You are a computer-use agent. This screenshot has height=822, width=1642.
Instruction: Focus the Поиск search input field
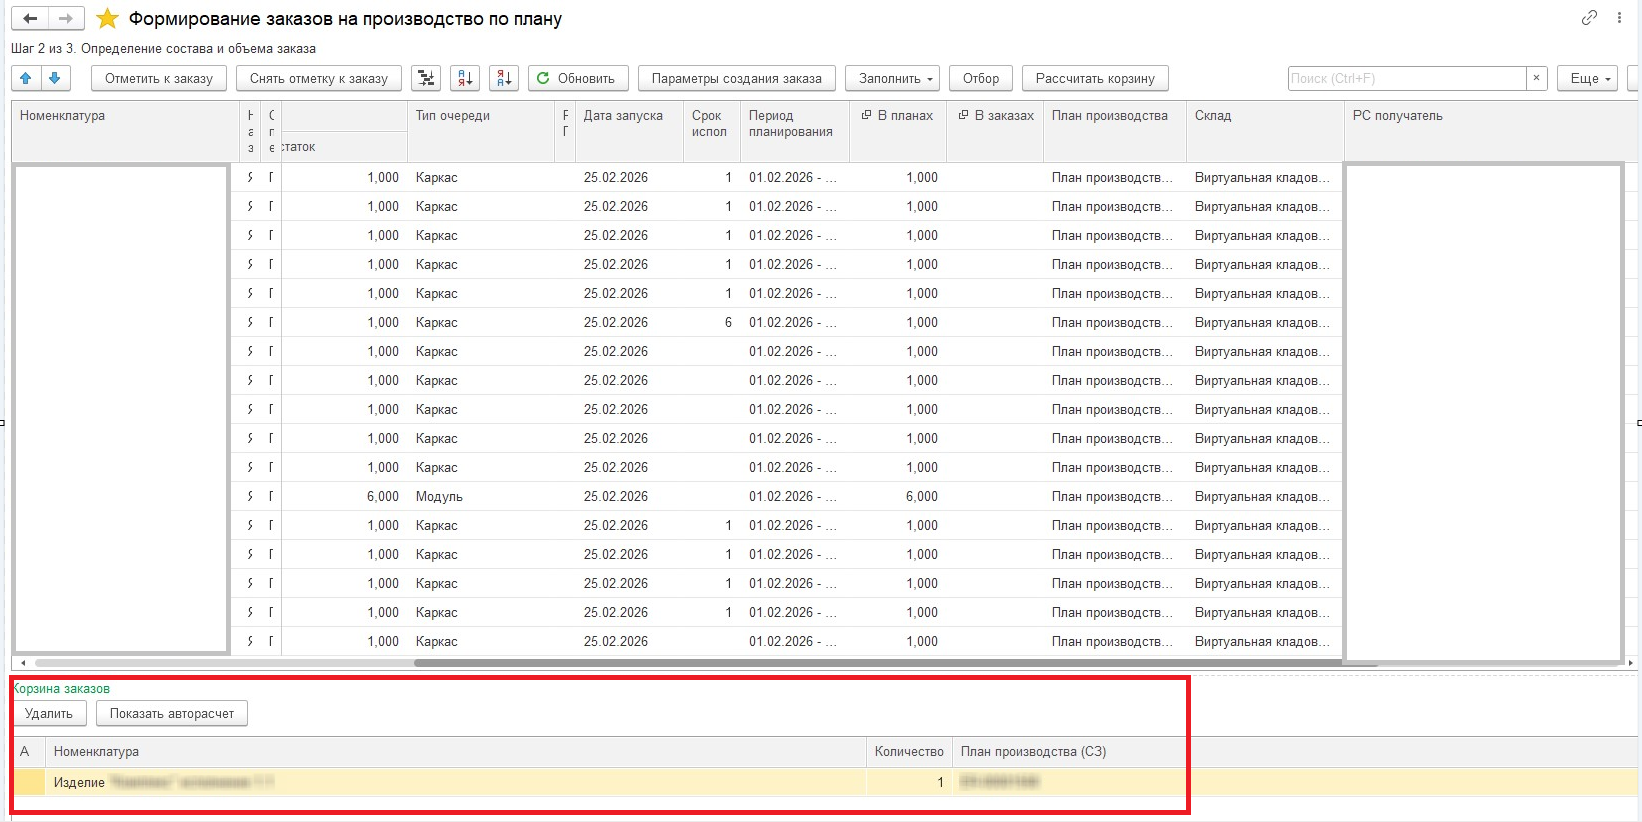click(1405, 78)
